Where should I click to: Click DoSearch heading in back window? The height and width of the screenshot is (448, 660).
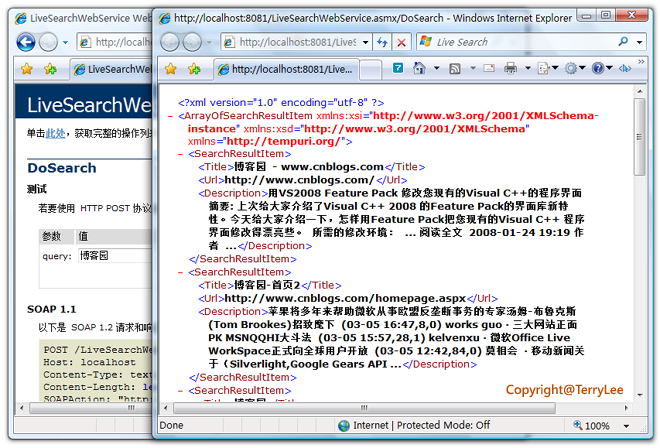tap(62, 168)
